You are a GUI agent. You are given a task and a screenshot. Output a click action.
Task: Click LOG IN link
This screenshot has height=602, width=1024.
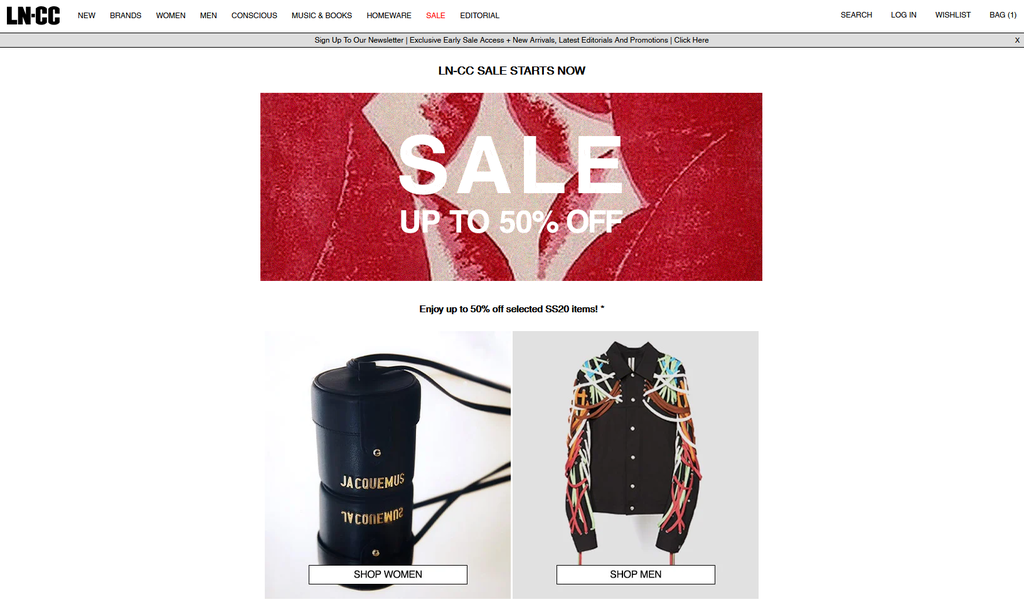903,15
